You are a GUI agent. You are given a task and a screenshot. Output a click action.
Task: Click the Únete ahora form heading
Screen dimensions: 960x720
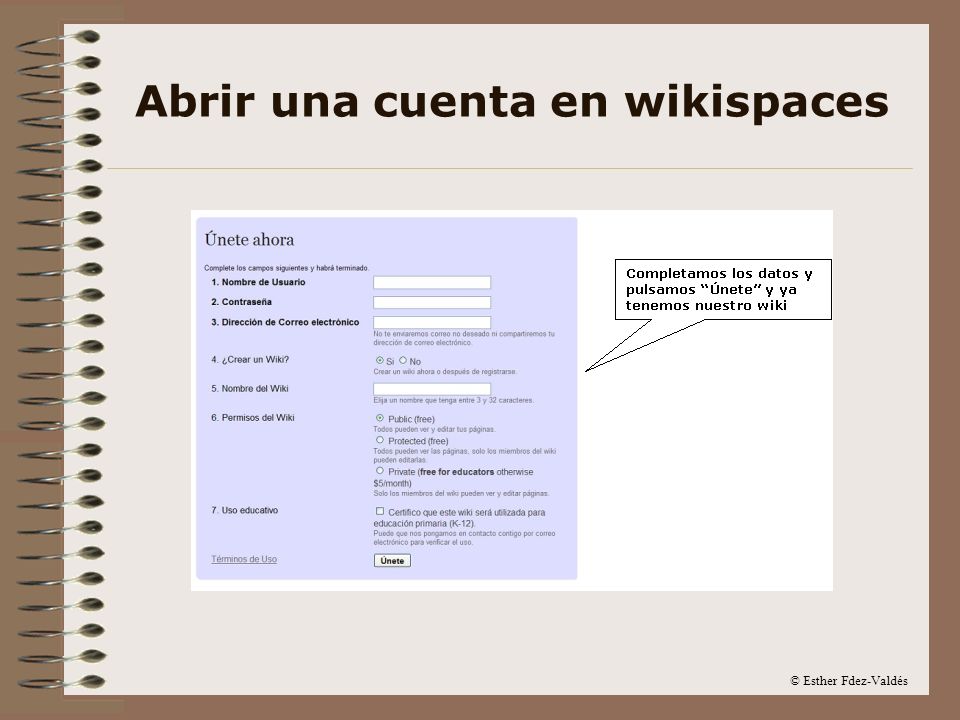tap(249, 239)
